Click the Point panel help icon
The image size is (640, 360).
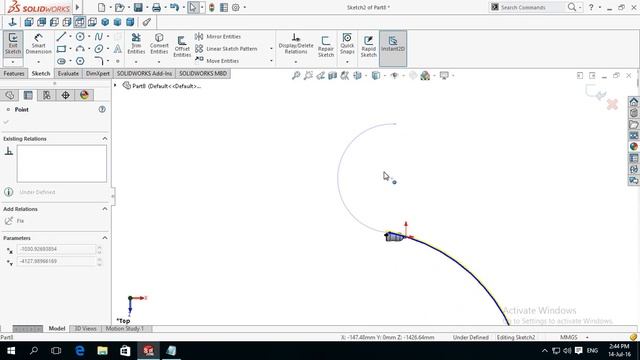pos(102,109)
